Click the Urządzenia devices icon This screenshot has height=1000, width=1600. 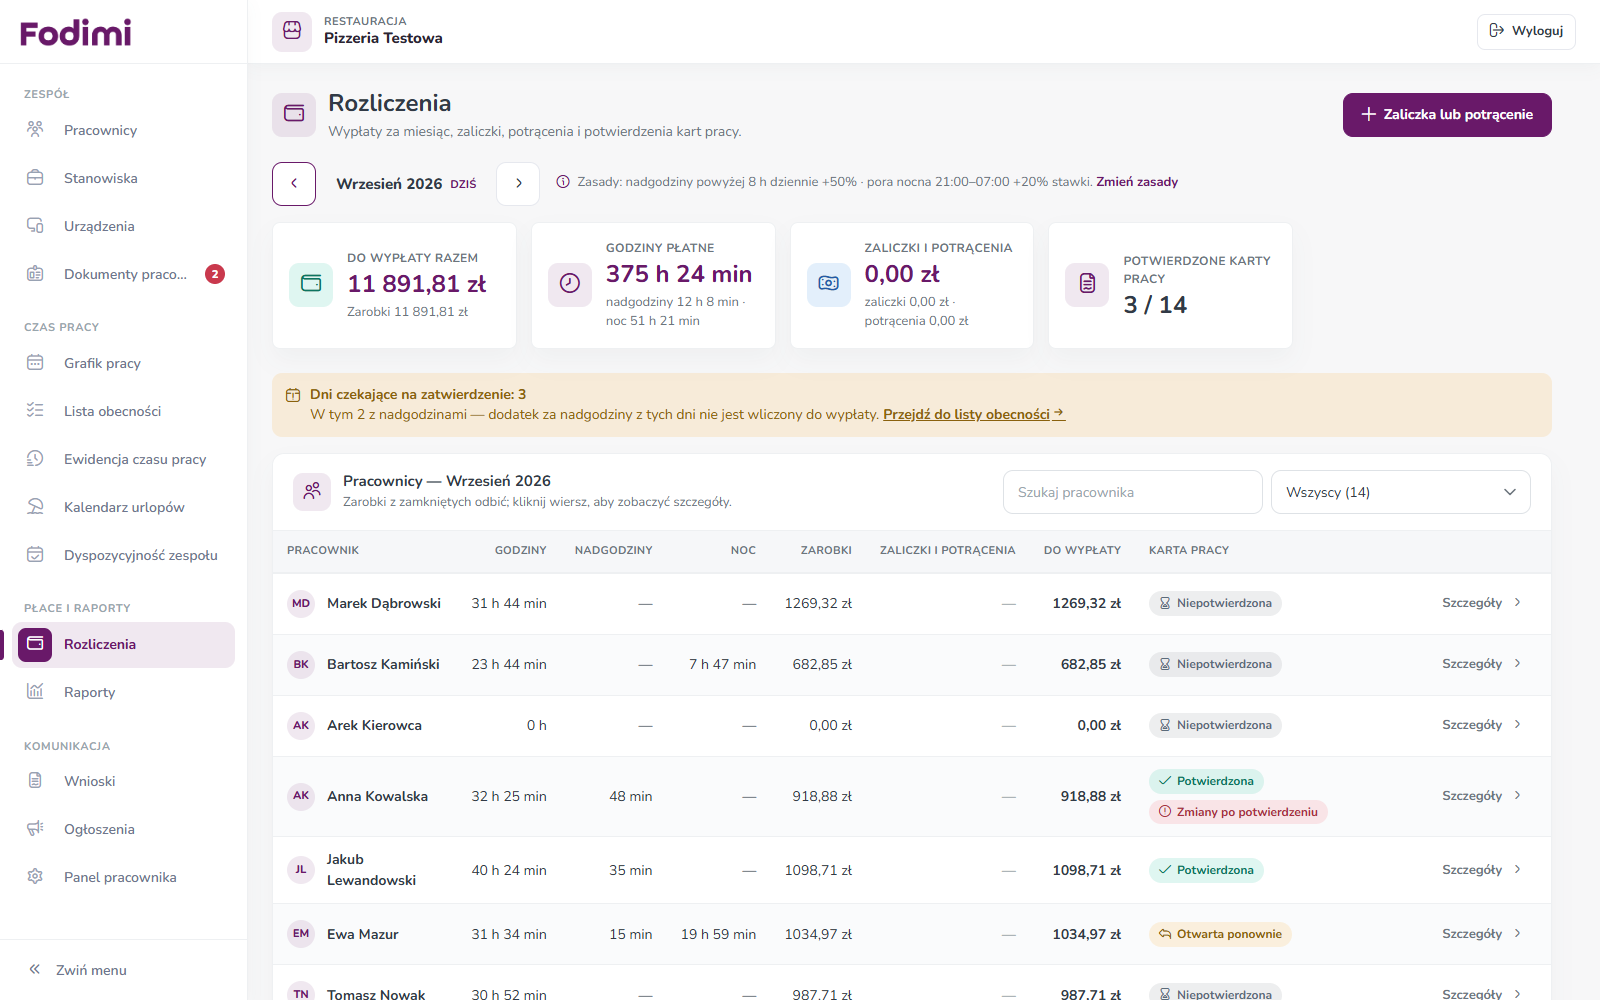point(35,226)
